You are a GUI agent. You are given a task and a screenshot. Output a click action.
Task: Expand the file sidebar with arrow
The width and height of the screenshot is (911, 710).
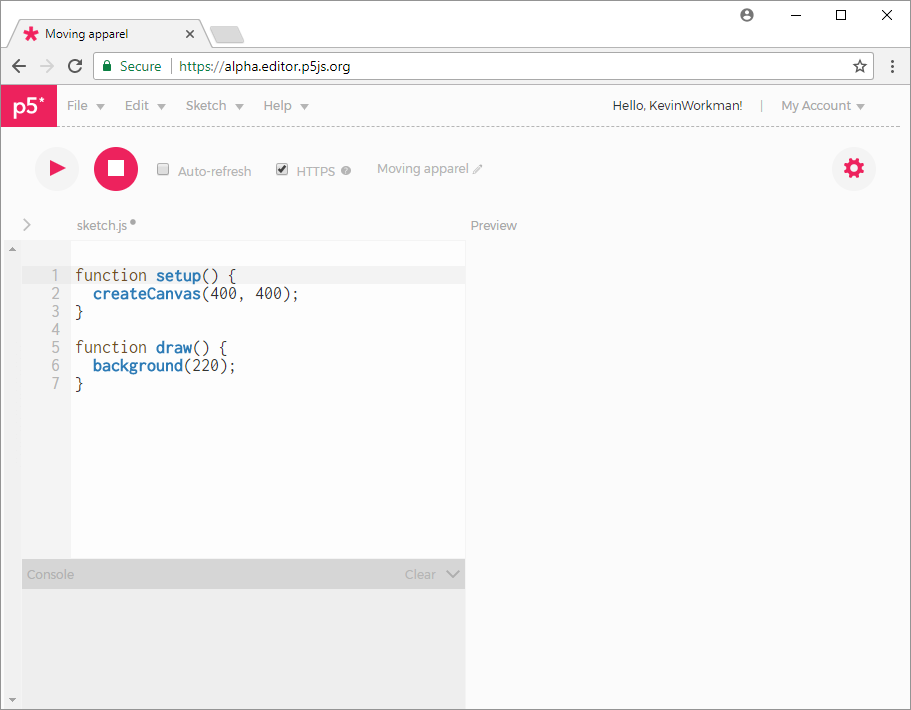click(27, 225)
